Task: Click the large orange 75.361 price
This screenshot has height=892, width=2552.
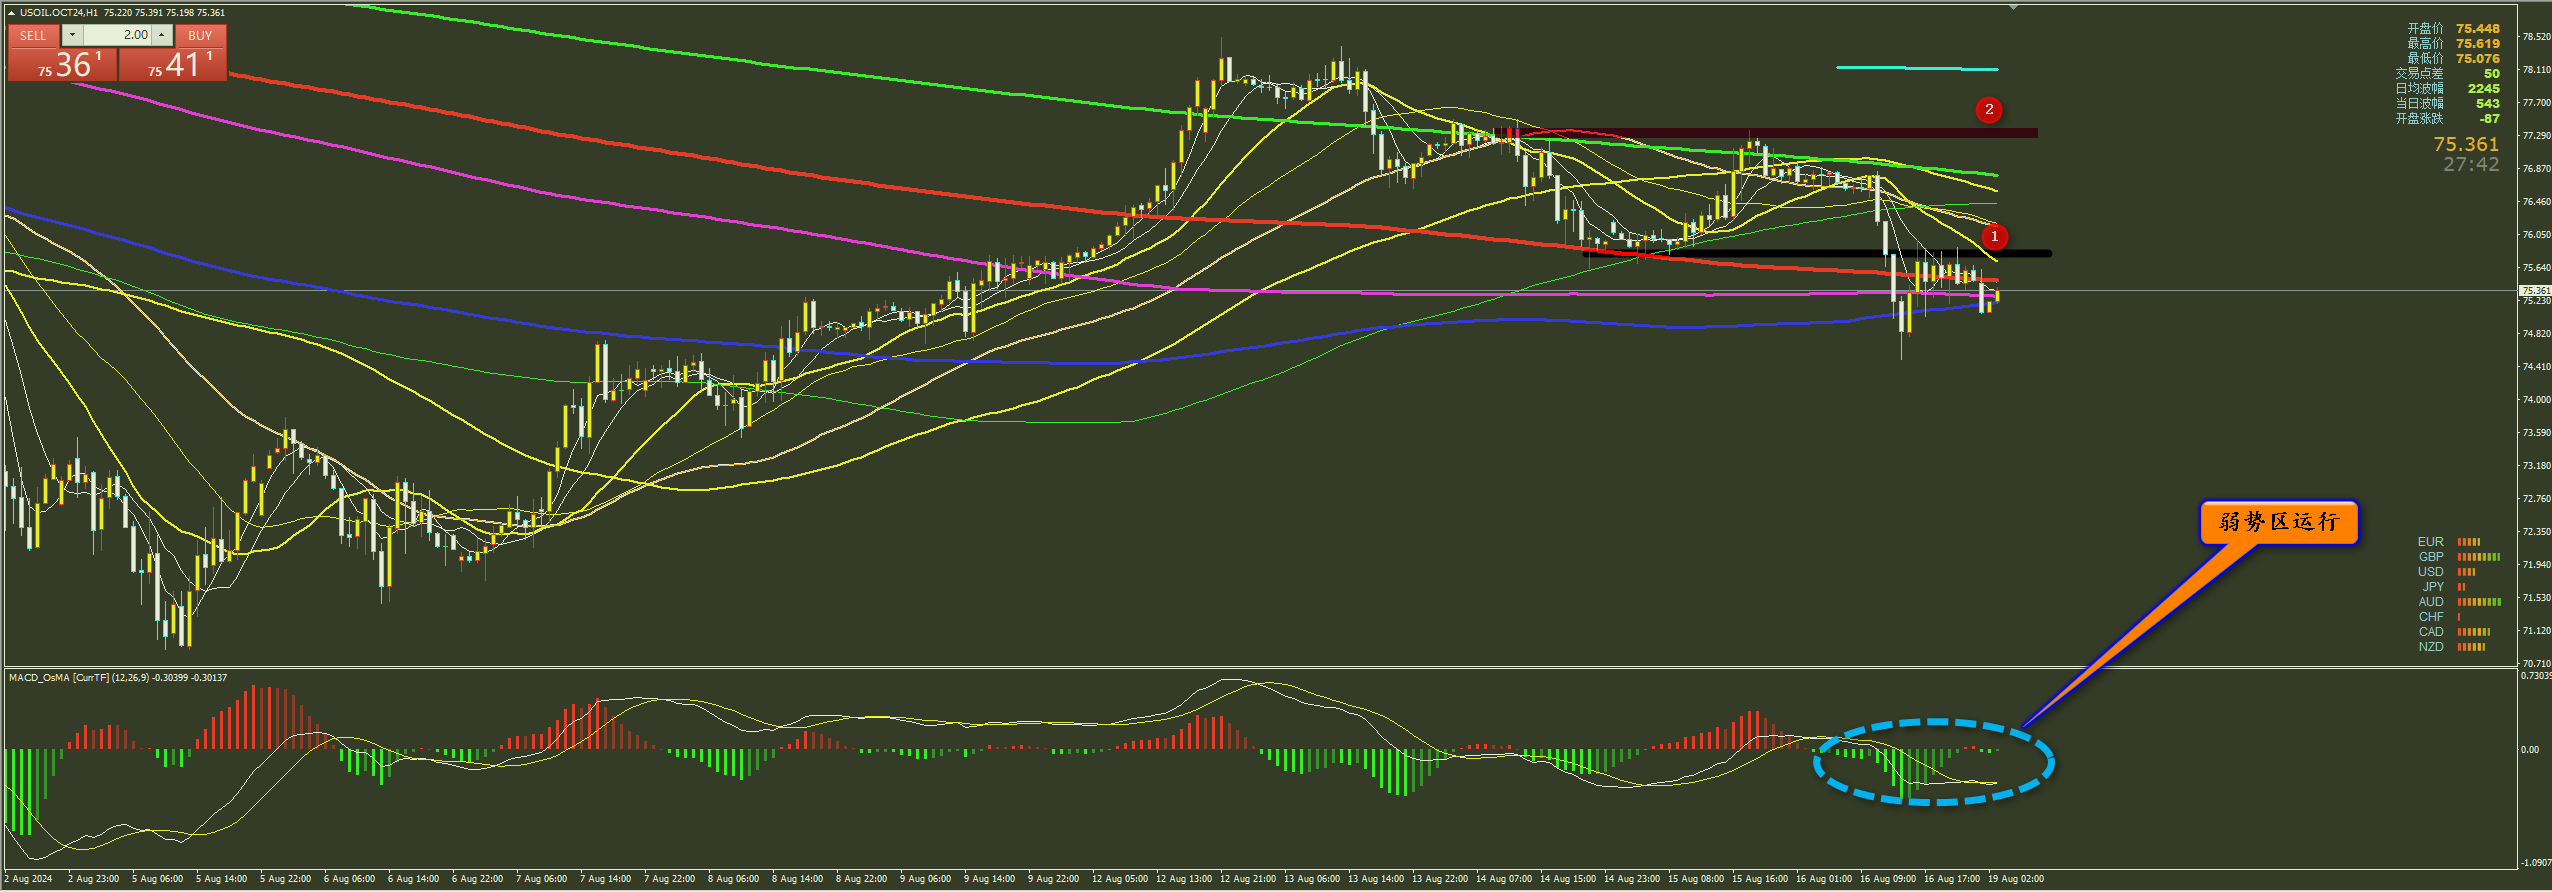Action: [x=2466, y=145]
